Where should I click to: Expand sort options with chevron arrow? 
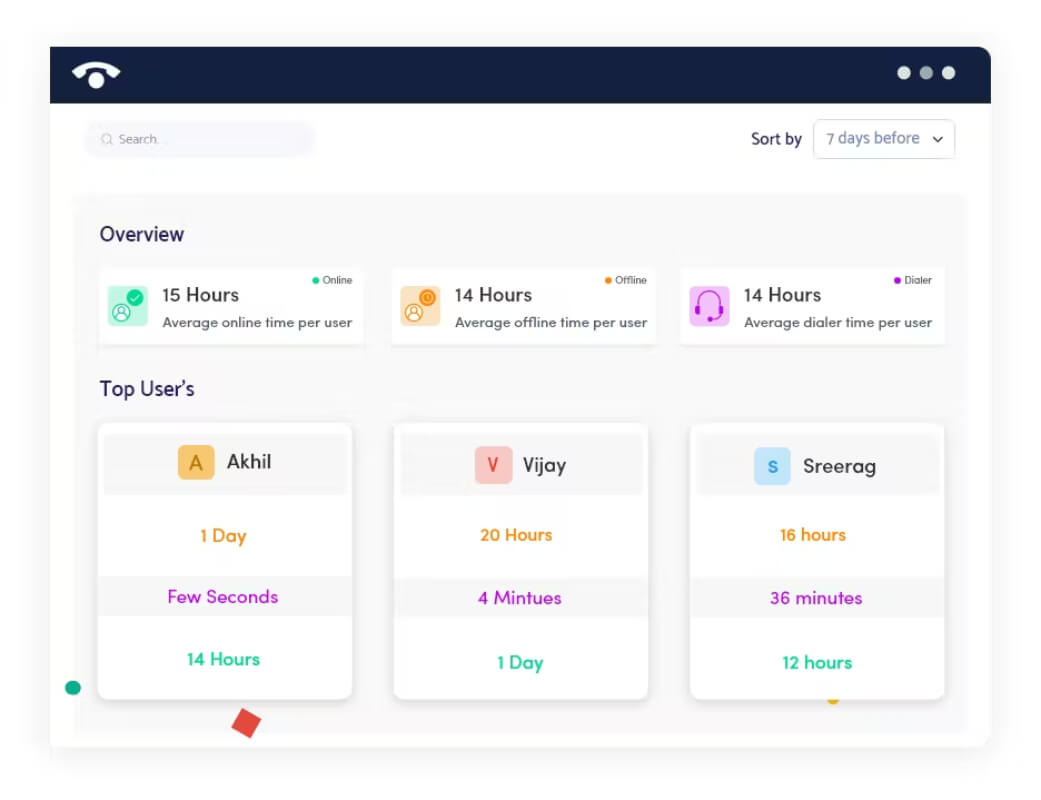pos(937,139)
